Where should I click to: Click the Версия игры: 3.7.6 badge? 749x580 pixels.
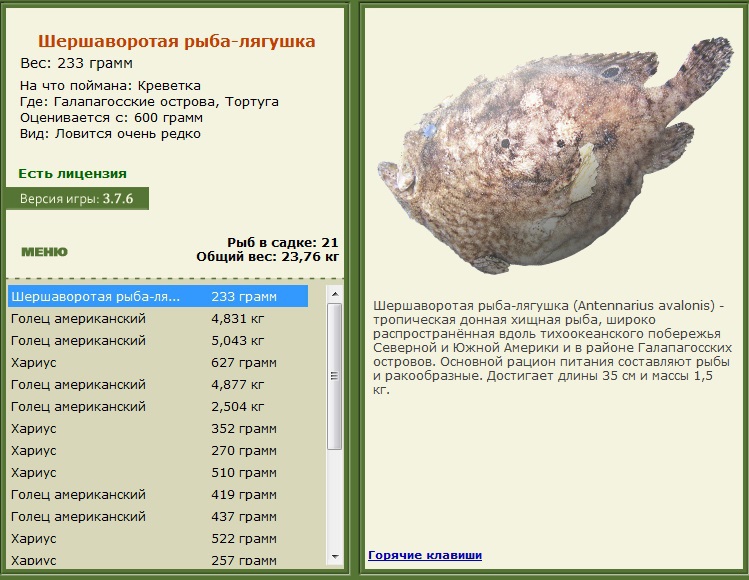tap(77, 198)
